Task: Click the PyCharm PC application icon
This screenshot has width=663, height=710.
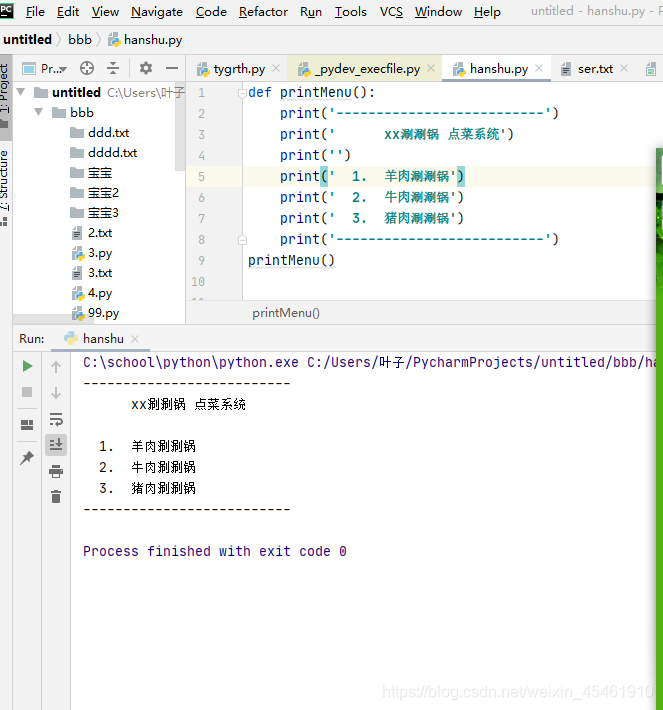Action: [x=7, y=10]
